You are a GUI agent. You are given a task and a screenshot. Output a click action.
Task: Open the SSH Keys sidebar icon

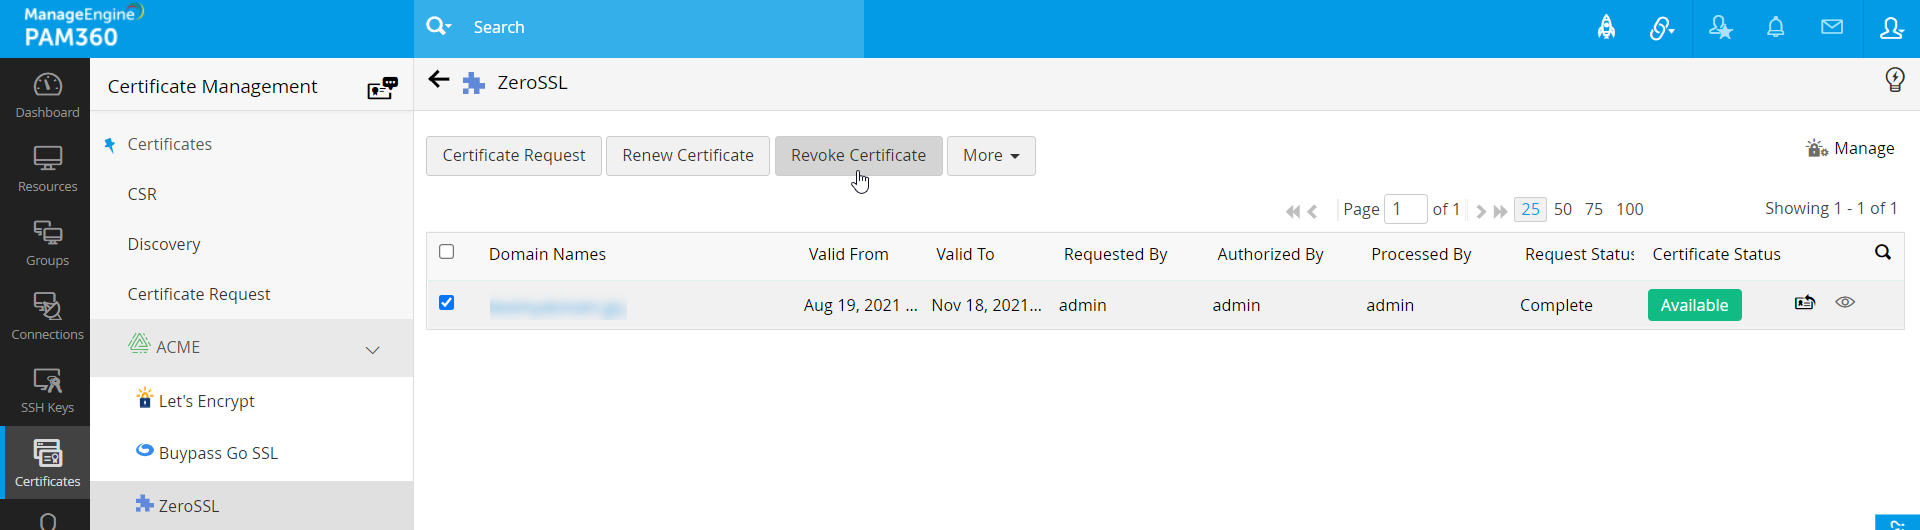47,391
